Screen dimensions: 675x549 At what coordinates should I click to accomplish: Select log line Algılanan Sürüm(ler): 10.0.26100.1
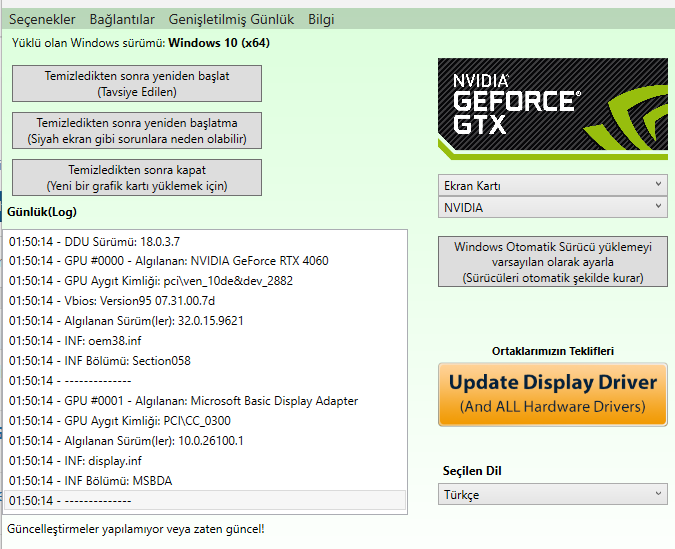(204, 441)
